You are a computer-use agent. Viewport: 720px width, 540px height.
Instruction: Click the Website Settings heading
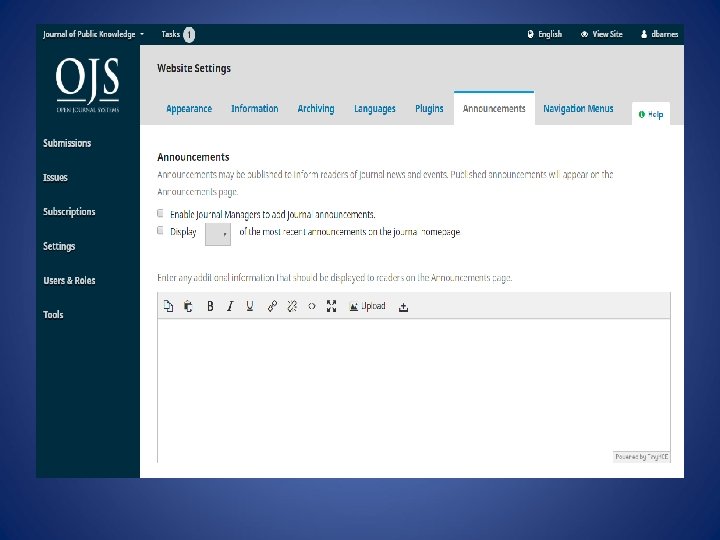click(194, 68)
